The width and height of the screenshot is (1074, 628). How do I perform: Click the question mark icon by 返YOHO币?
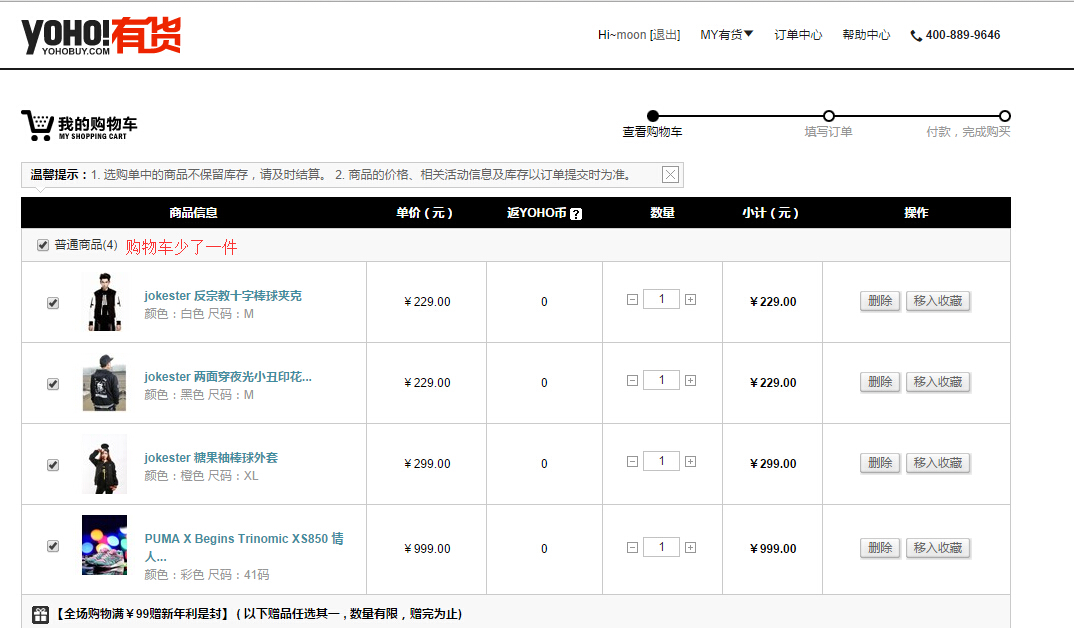pyautogui.click(x=576, y=214)
